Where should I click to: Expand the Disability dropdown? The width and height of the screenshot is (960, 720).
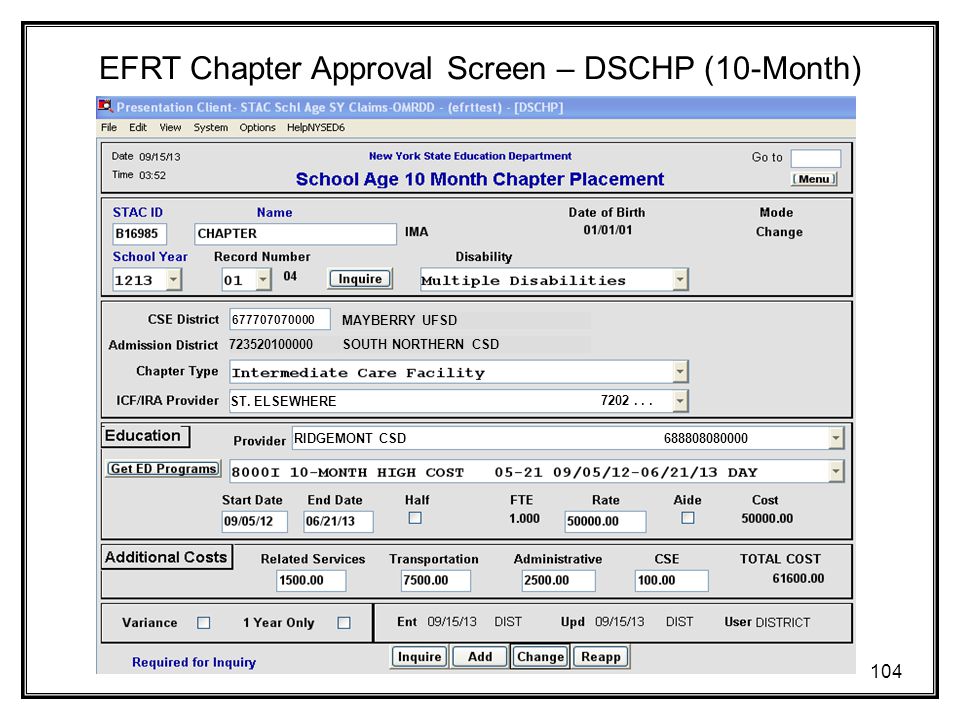(680, 280)
